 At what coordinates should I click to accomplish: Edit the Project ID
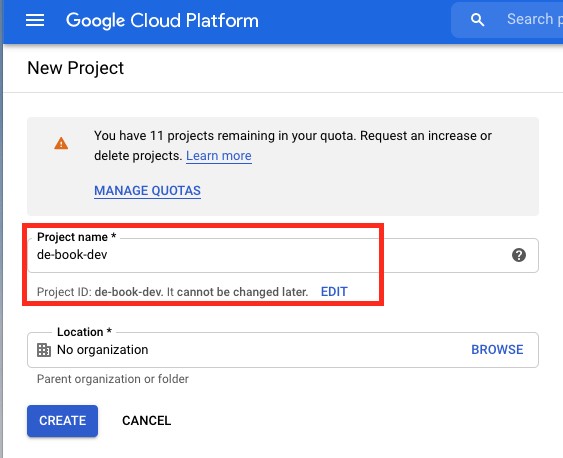pos(334,291)
